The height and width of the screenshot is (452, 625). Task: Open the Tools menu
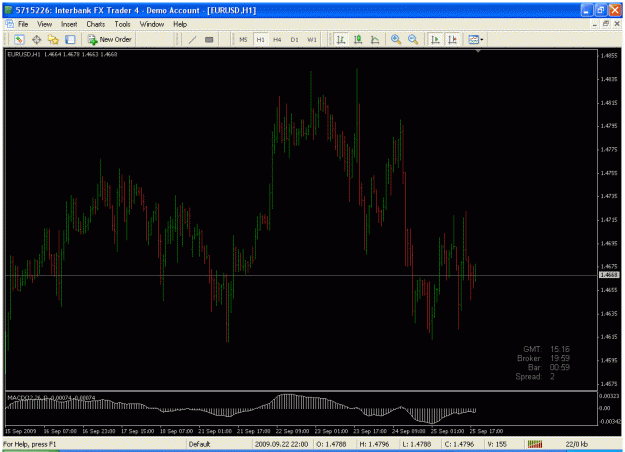click(x=122, y=24)
